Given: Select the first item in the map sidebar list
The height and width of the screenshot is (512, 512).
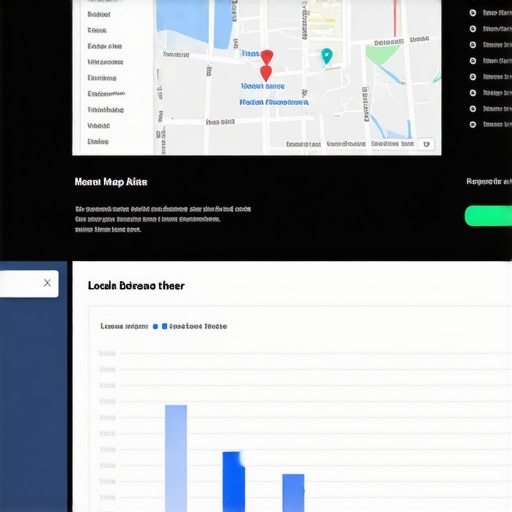Looking at the screenshot, I should [99, 14].
